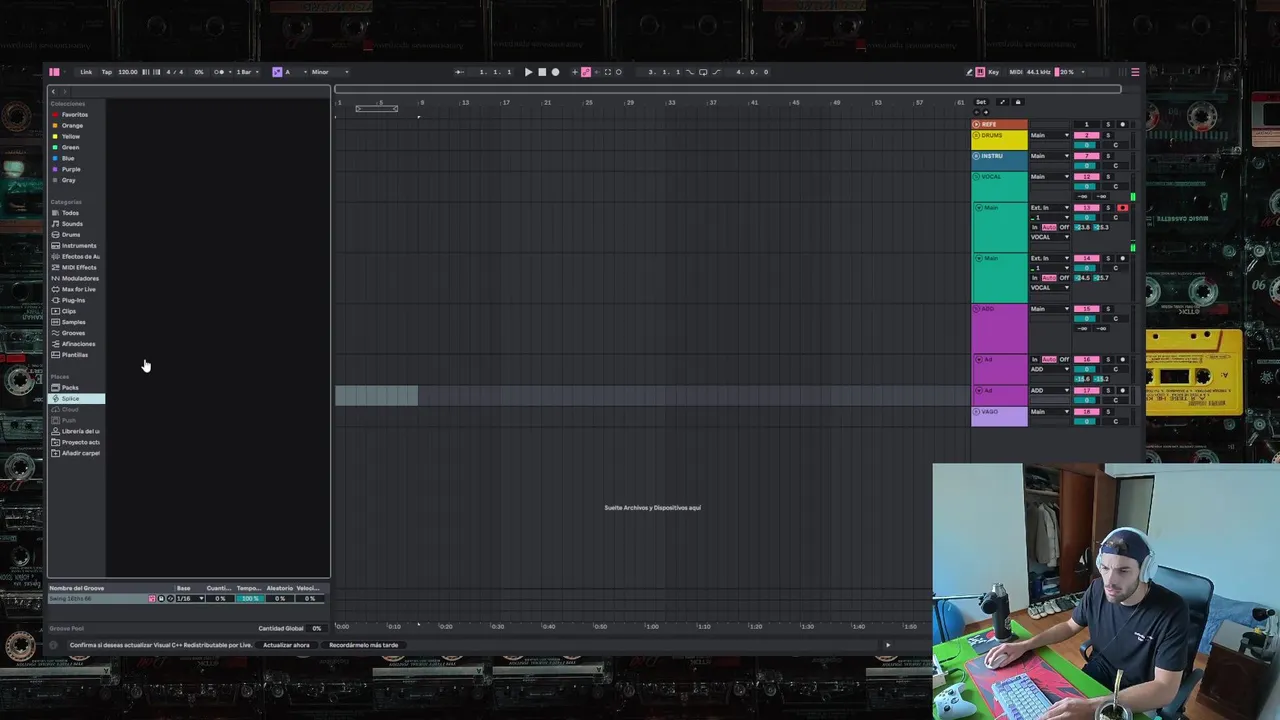Solo the REFE track
Image resolution: width=1280 pixels, height=720 pixels.
pyautogui.click(x=1108, y=124)
